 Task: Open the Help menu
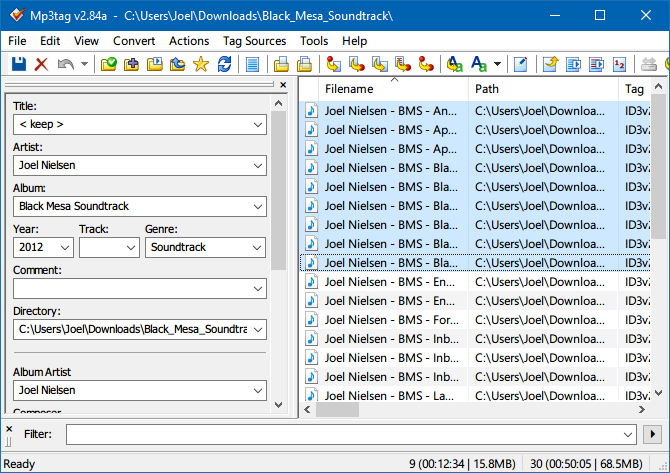[354, 41]
